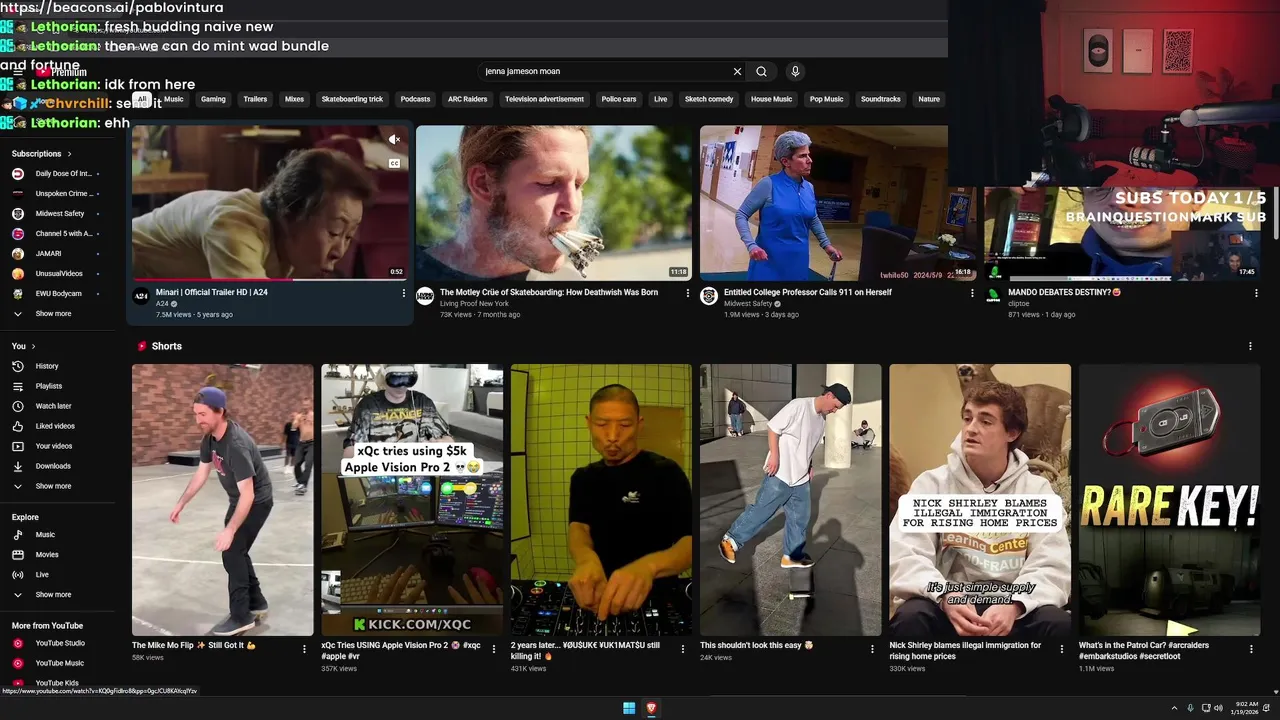Play the Motley Crüe skateboarding thumbnail
The image size is (1280, 720).
[x=553, y=202]
